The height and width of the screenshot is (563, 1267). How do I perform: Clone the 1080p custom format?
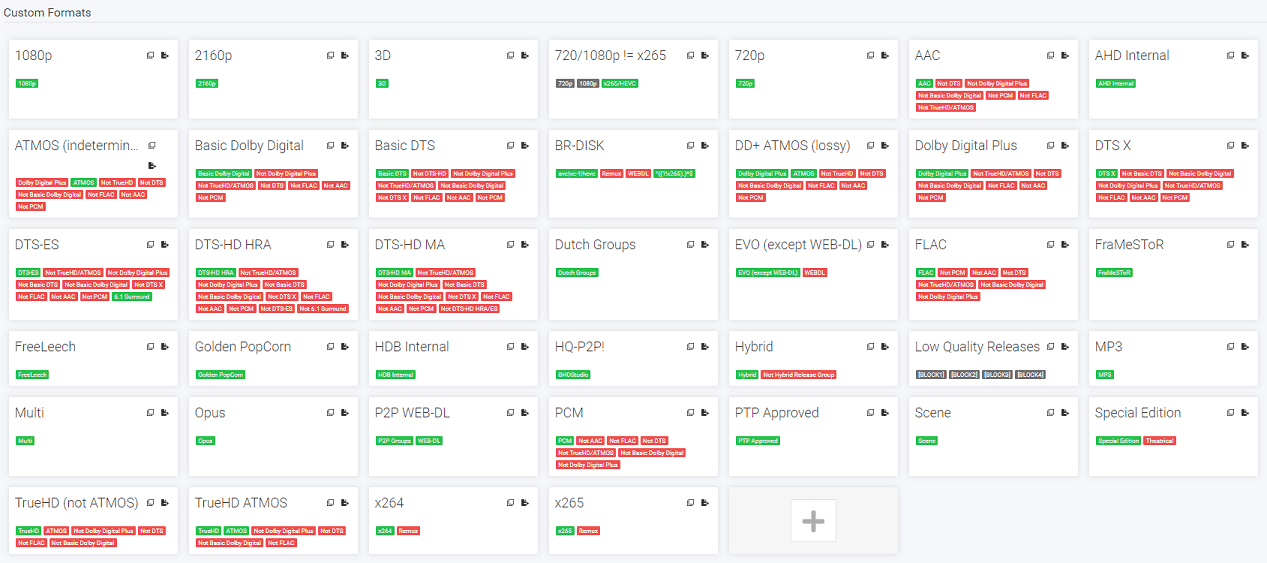tap(150, 56)
